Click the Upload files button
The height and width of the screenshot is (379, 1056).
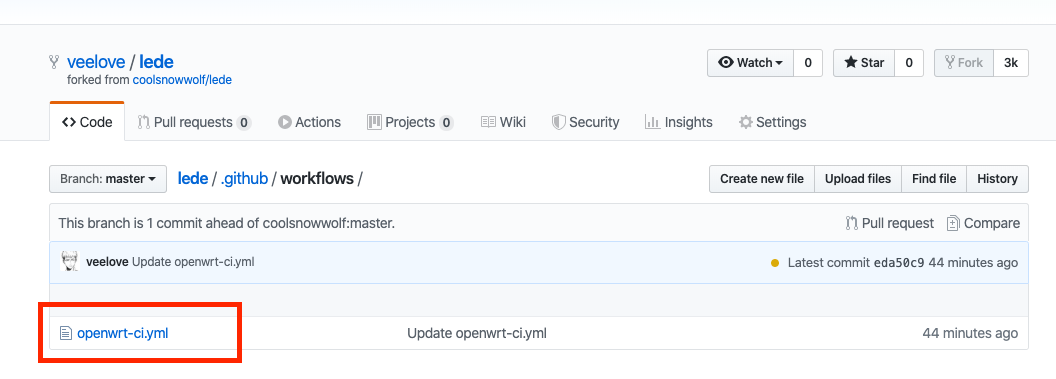pyautogui.click(x=858, y=179)
